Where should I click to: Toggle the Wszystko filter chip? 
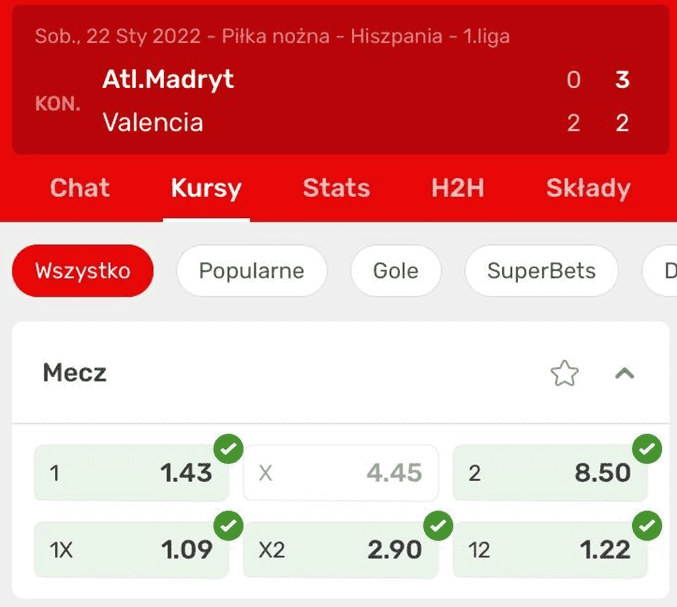[x=83, y=271]
